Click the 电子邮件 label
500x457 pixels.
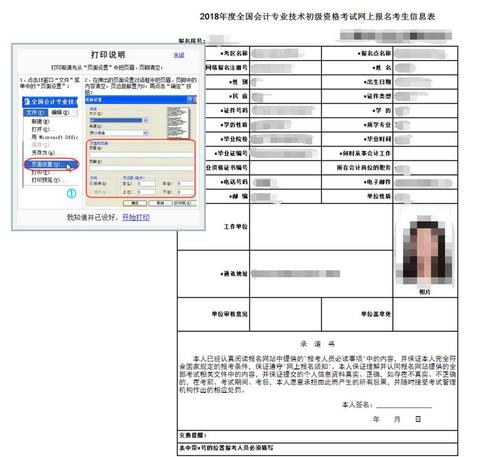pyautogui.click(x=378, y=182)
